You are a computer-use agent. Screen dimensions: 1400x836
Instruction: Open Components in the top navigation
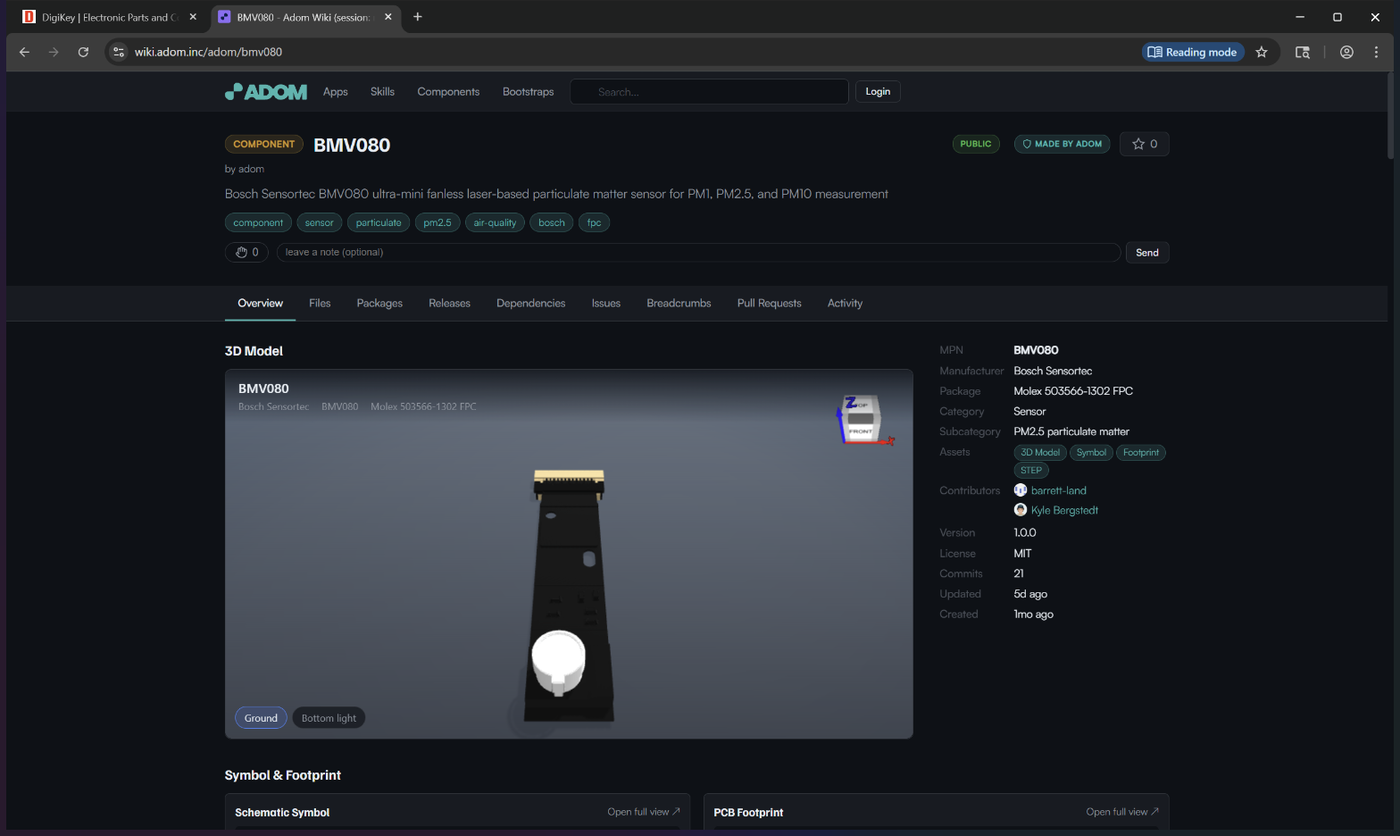(448, 91)
